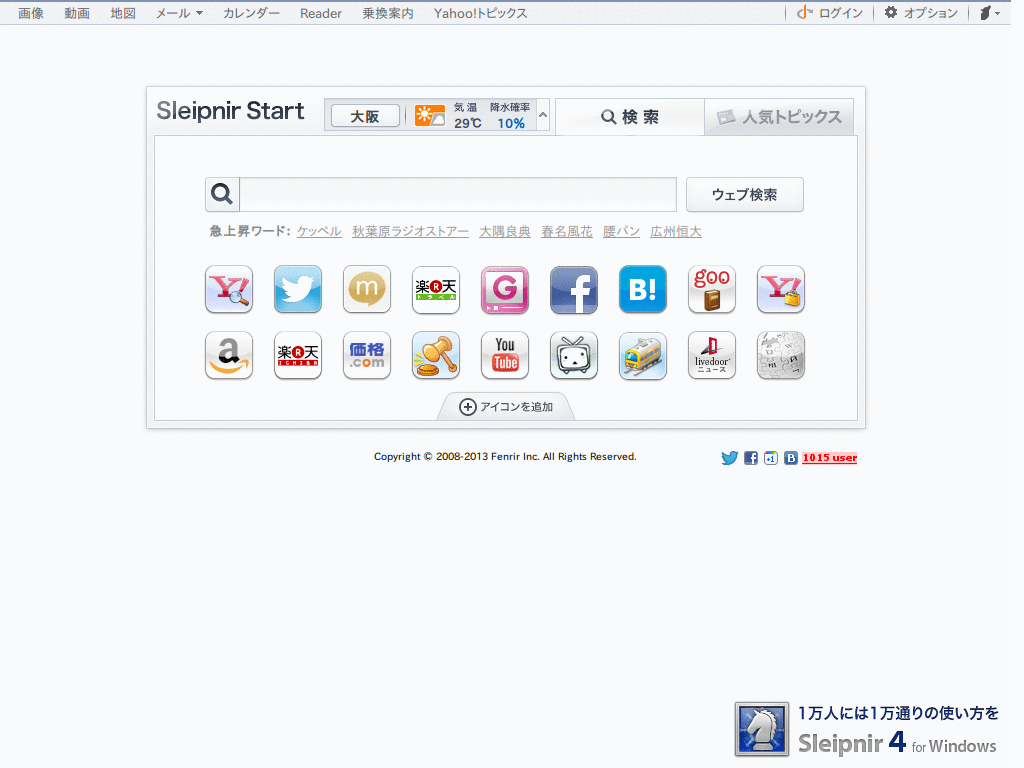This screenshot has height=768, width=1024.
Task: Click the Sleipnir 4 for Windows banner
Action: tap(867, 729)
